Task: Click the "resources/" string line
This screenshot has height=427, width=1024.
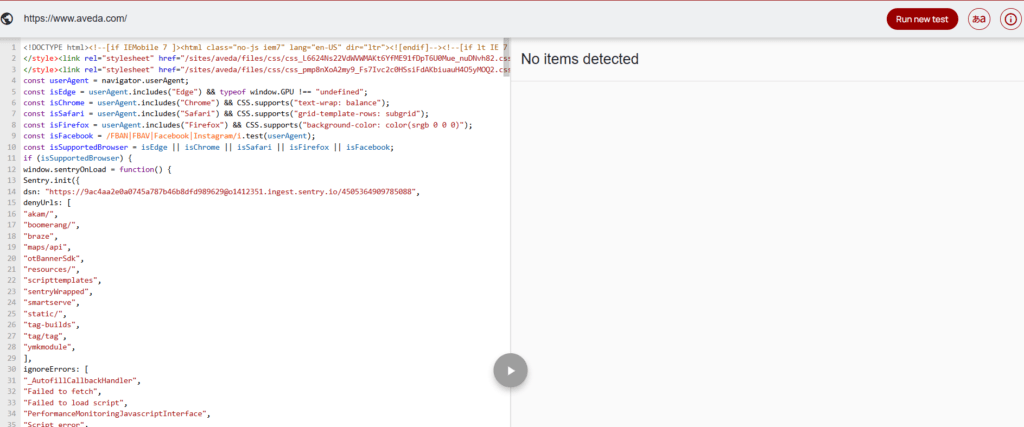Action: (x=52, y=269)
